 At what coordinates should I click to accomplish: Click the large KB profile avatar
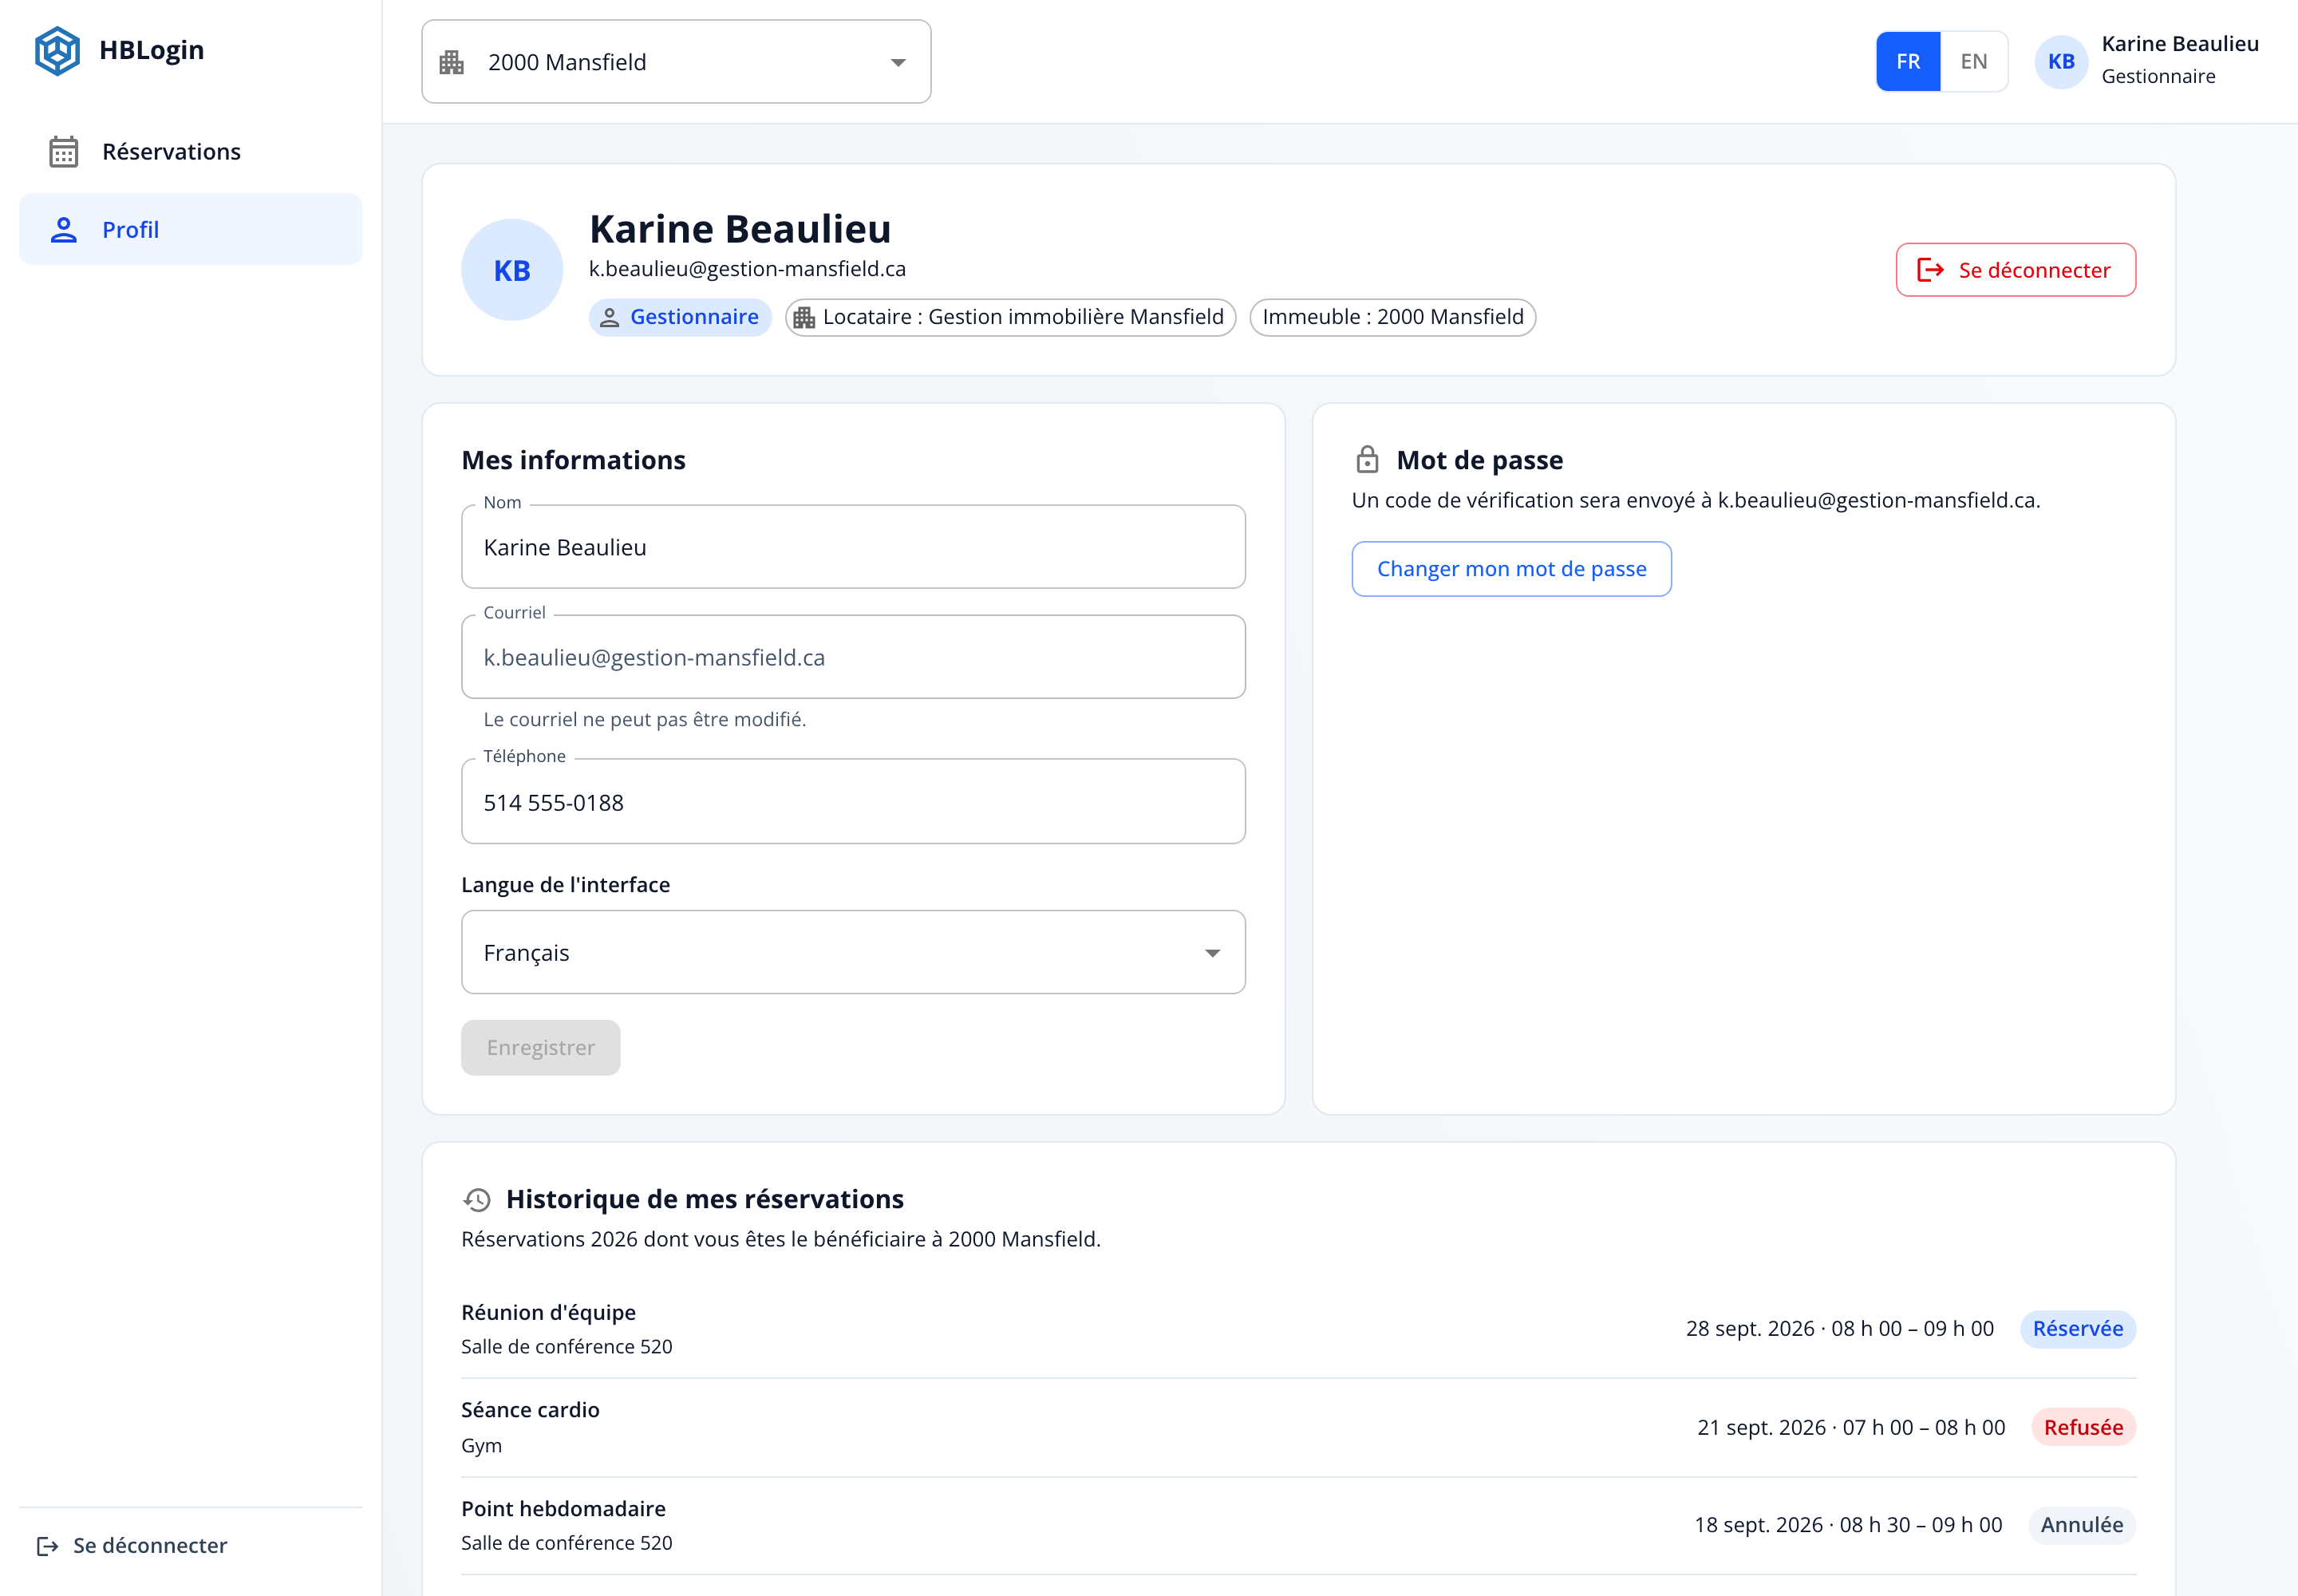point(512,270)
